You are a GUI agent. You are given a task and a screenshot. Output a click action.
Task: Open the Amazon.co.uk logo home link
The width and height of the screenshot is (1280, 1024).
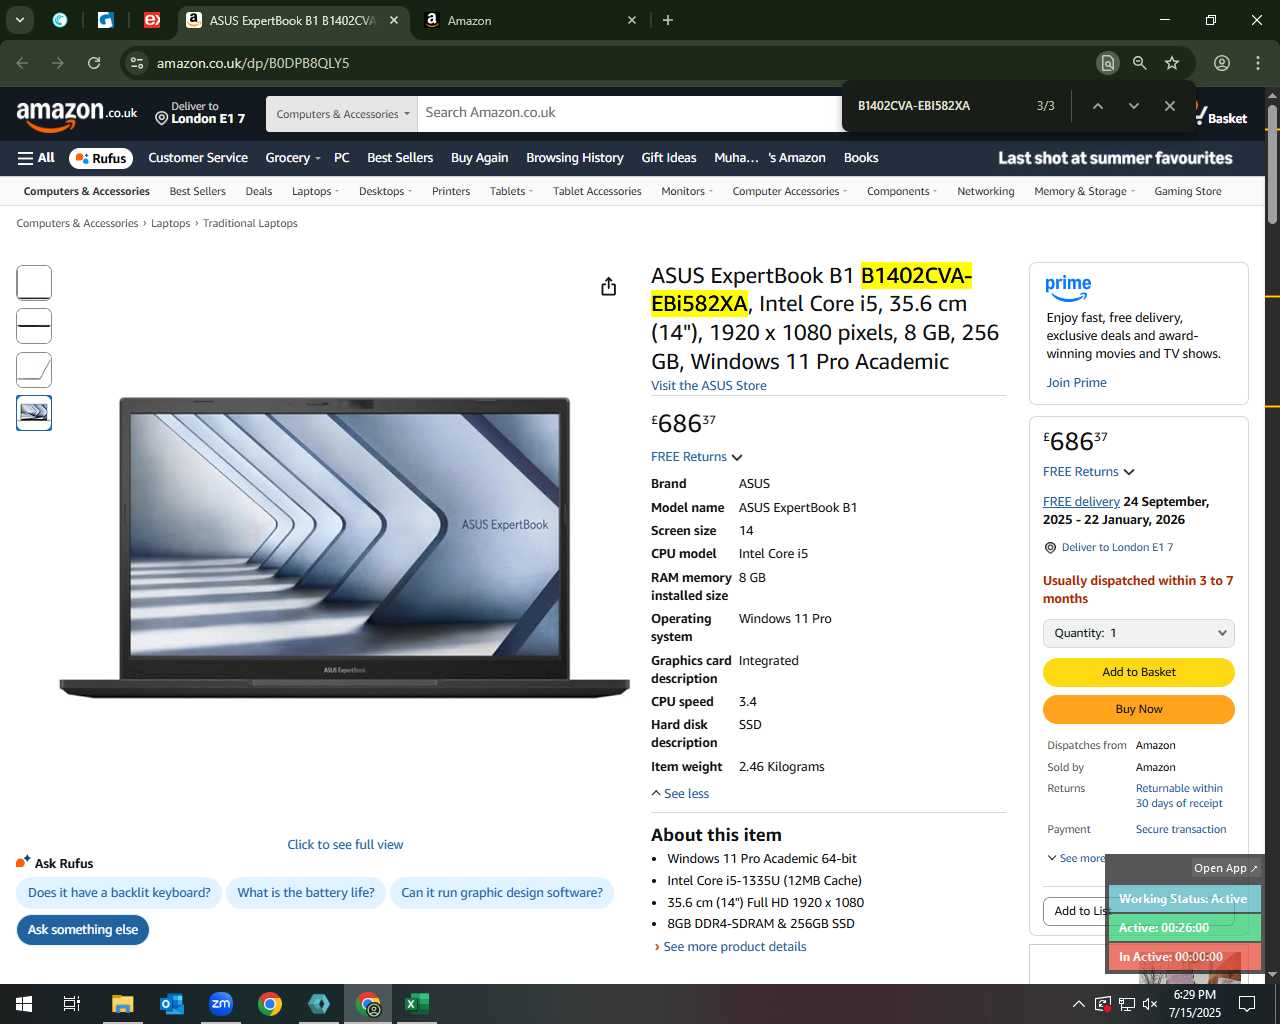77,116
